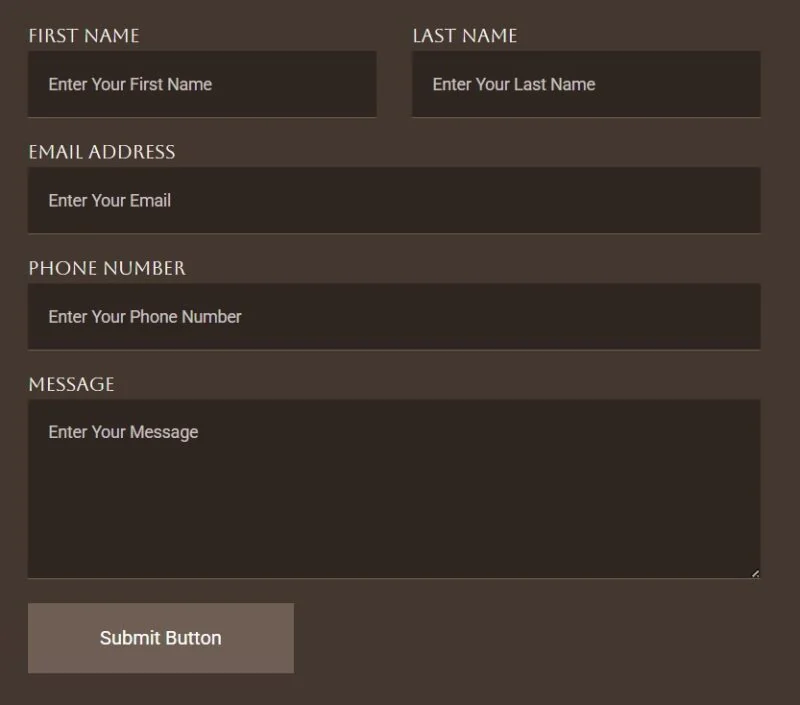Viewport: 800px width, 705px height.
Task: Click the 'Submit Button' text label
Action: coord(161,638)
